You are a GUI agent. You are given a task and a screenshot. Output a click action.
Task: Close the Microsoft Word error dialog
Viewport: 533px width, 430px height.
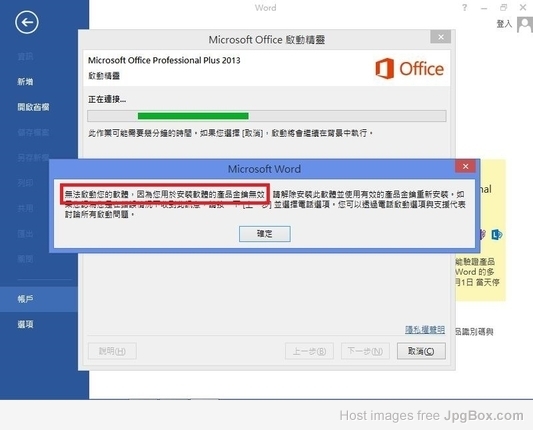465,166
